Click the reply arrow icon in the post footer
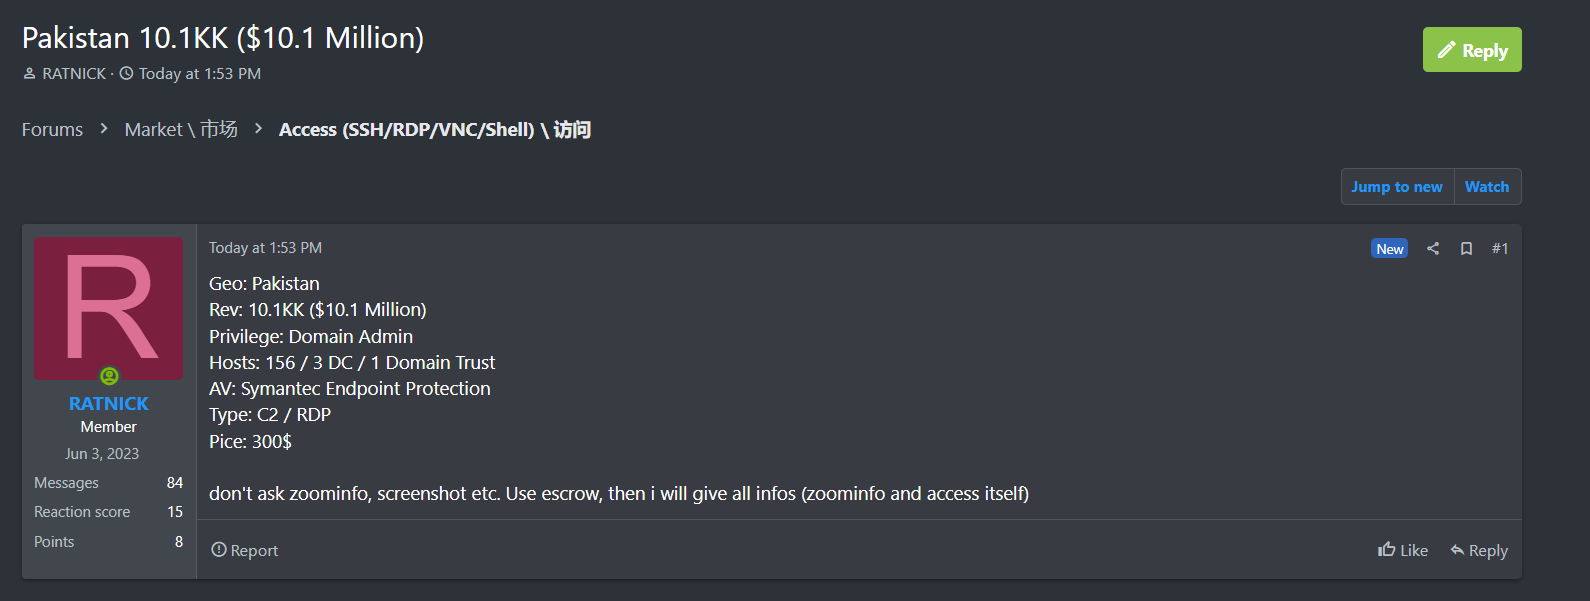The image size is (1590, 601). coord(1457,550)
